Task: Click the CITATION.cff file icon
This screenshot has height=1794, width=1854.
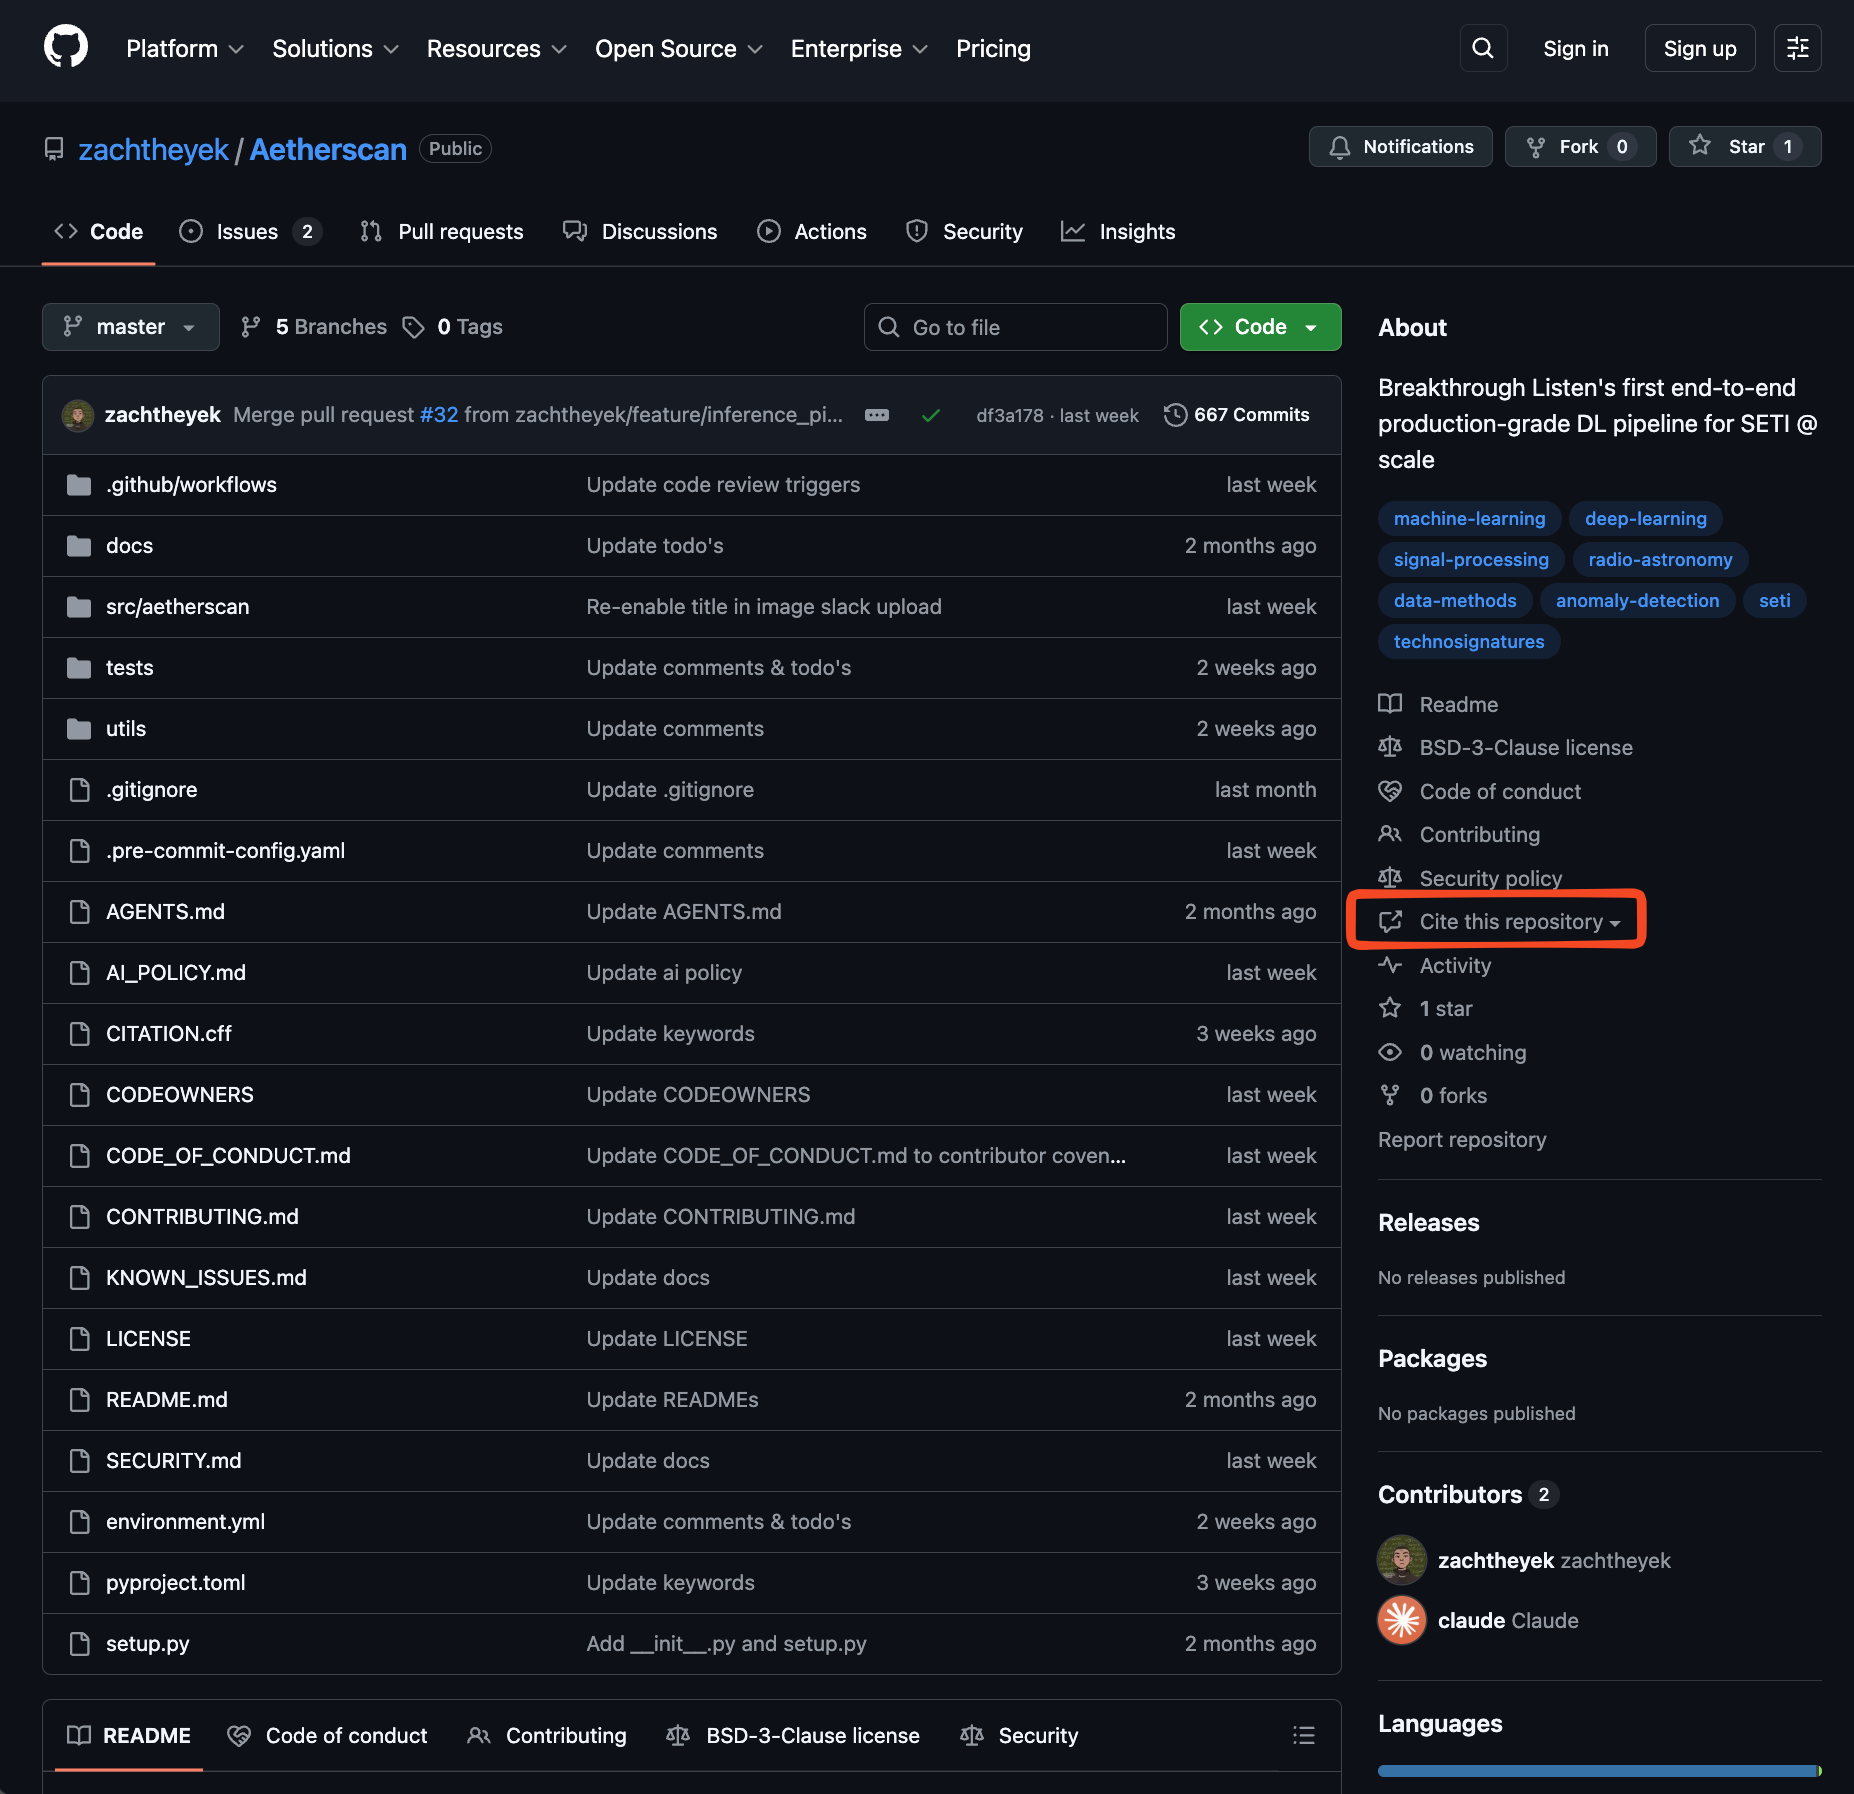Action: [79, 1034]
